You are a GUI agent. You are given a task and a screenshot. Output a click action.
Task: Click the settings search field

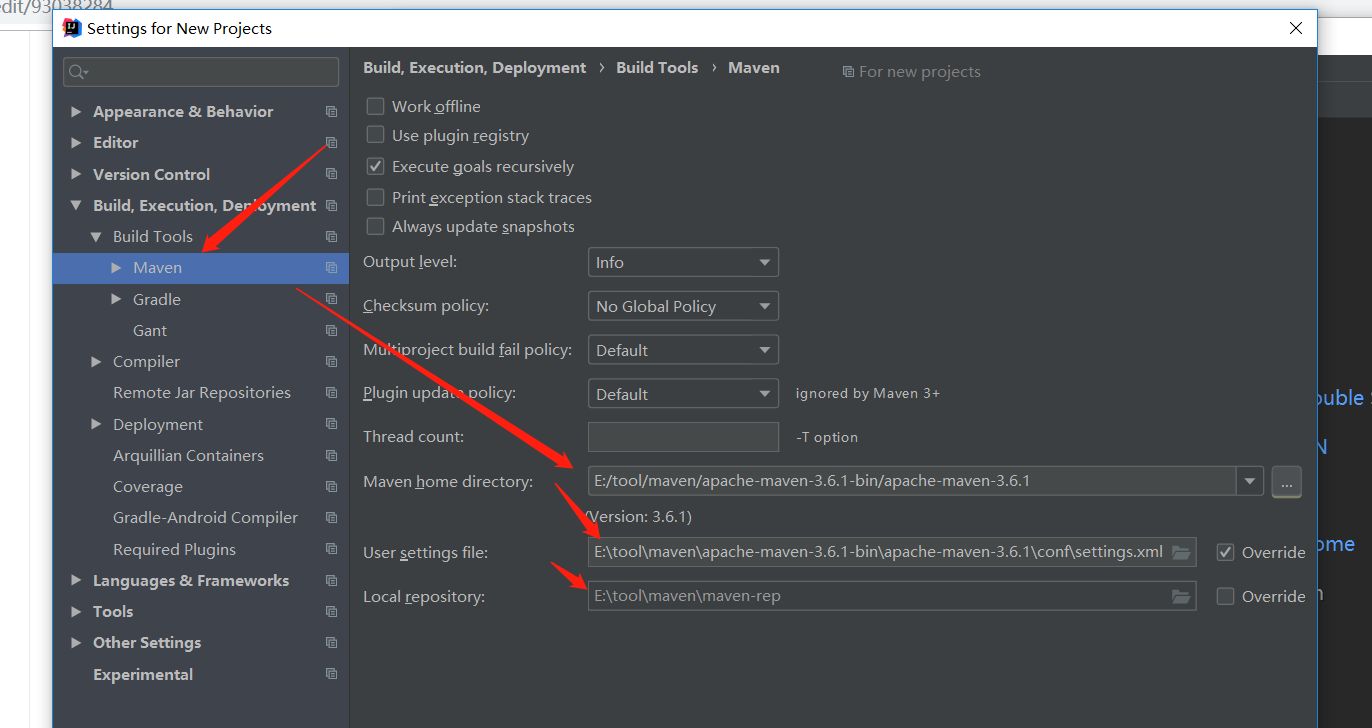(201, 72)
